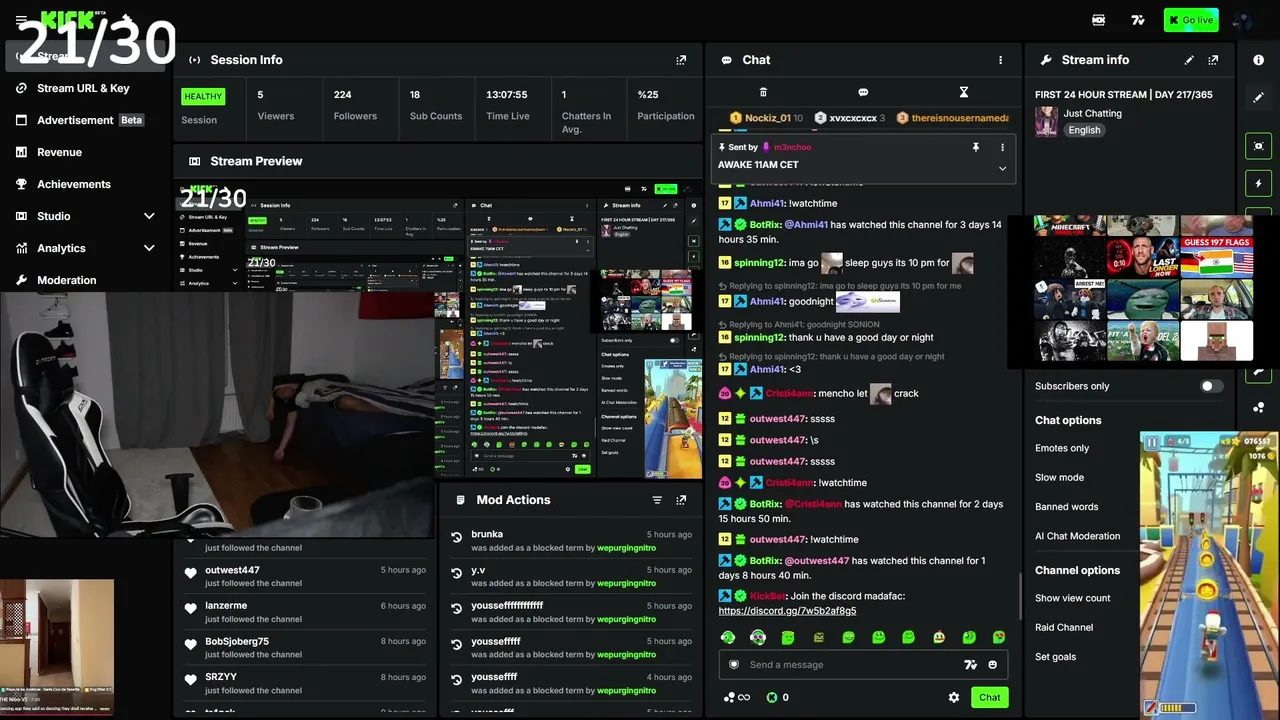Select Slow mode chat option
Screen dimensions: 1280x720
tap(1059, 477)
